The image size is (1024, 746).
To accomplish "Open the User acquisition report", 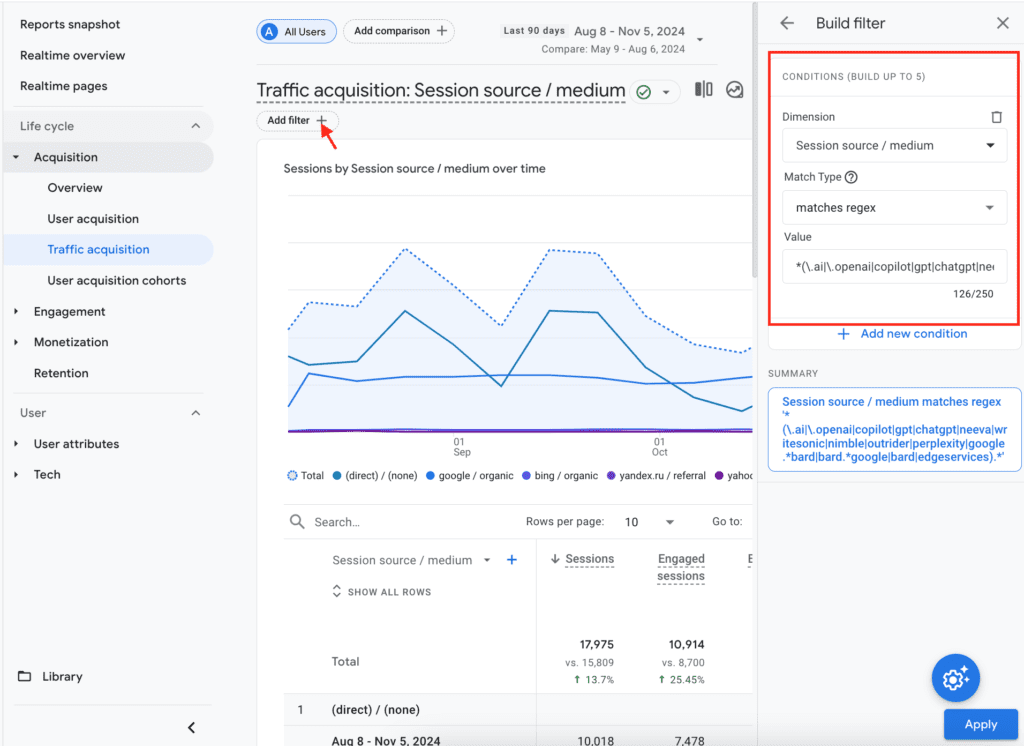I will (x=93, y=219).
